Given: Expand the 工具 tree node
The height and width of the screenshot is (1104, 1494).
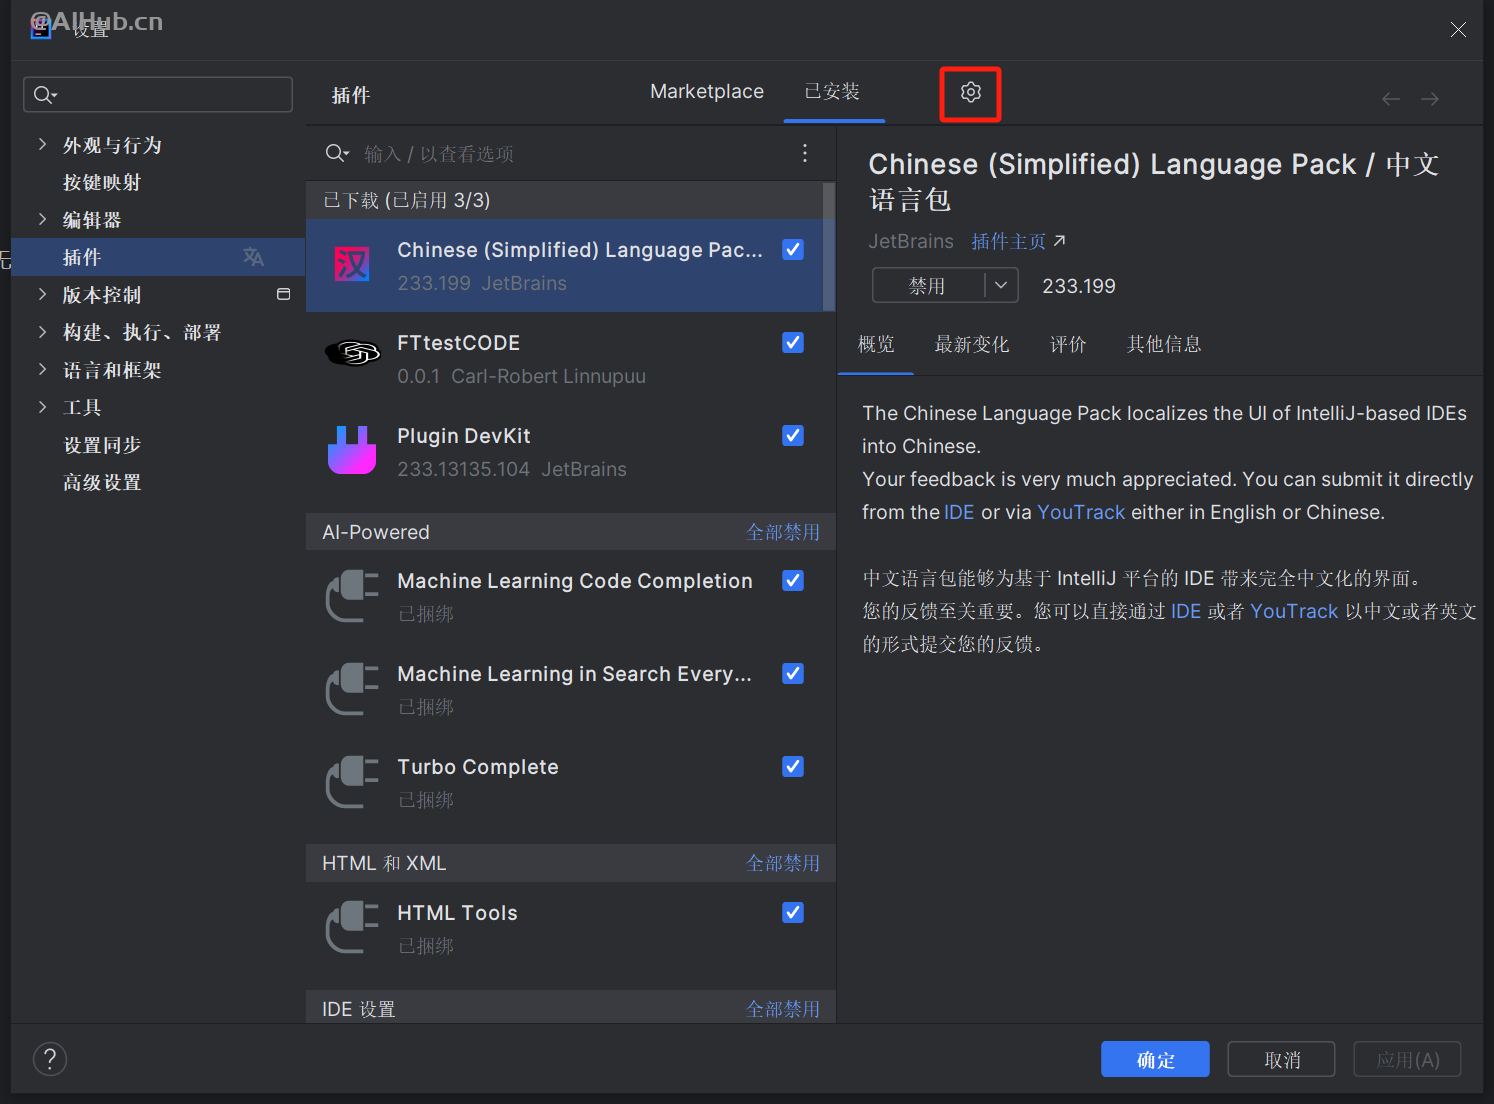Looking at the screenshot, I should [42, 406].
